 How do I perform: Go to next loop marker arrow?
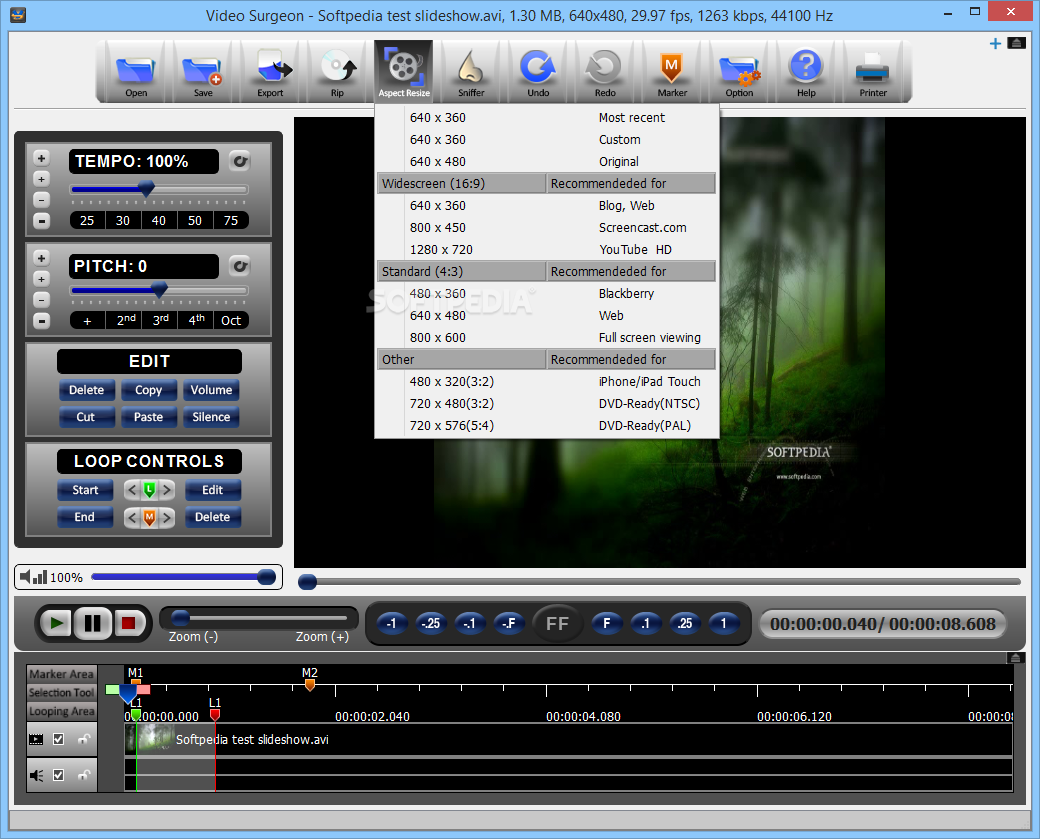166,490
